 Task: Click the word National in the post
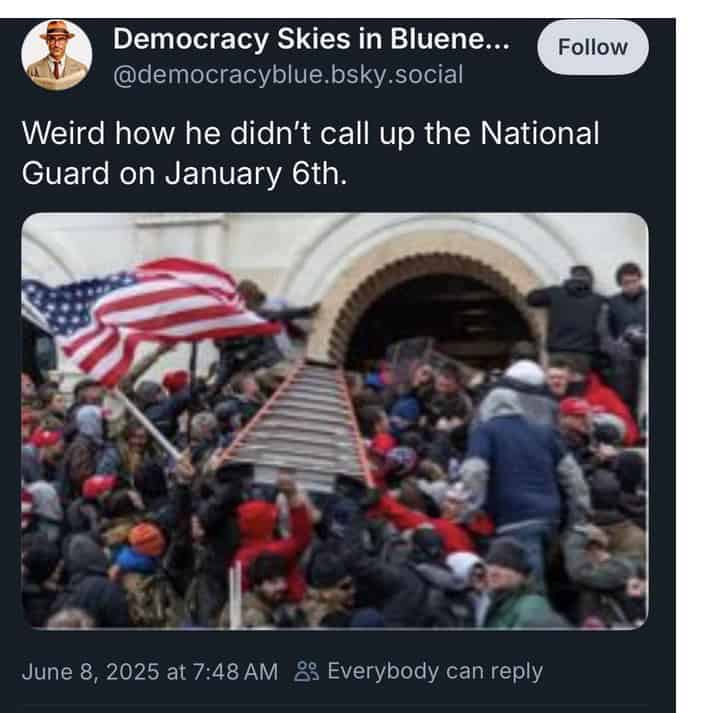[x=540, y=133]
